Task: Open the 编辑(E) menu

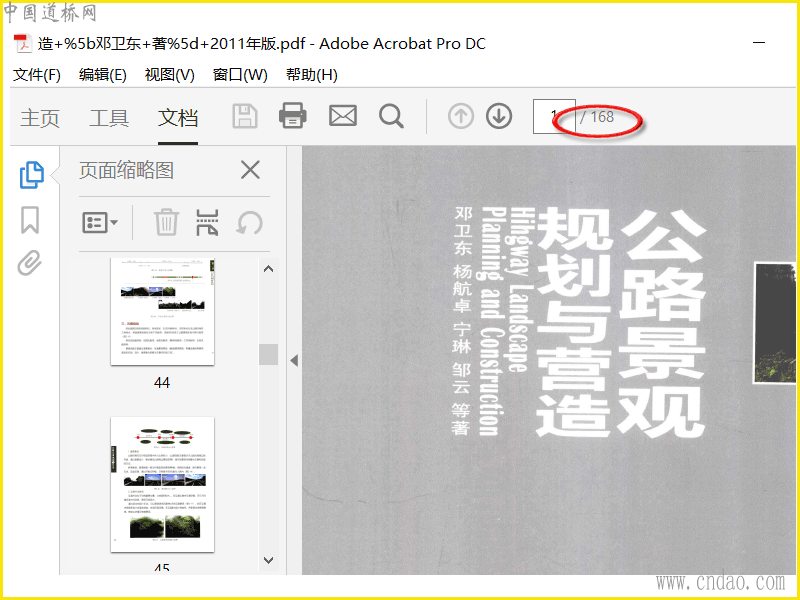Action: (x=103, y=74)
